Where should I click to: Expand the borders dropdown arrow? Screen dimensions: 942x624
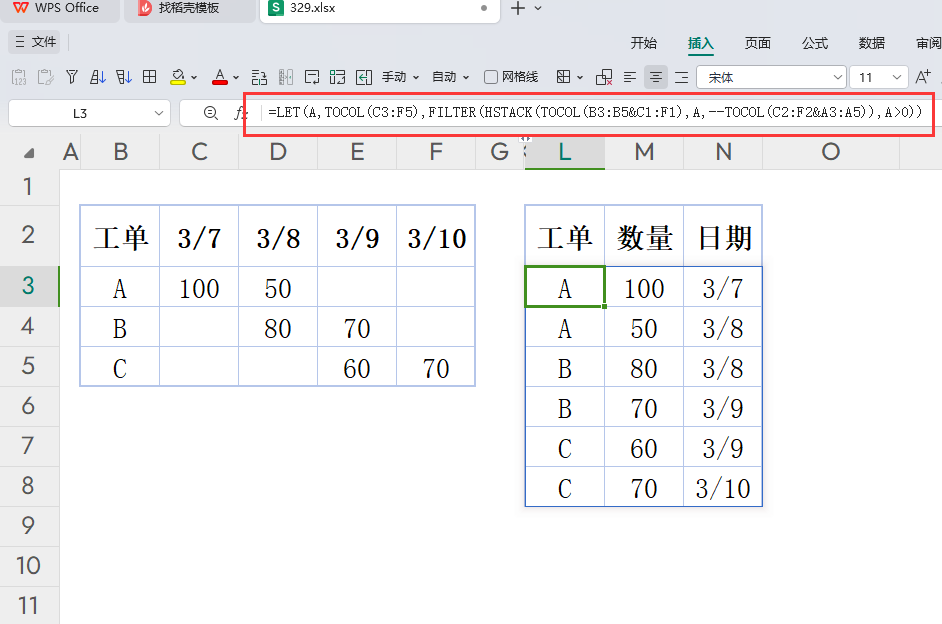pyautogui.click(x=580, y=77)
